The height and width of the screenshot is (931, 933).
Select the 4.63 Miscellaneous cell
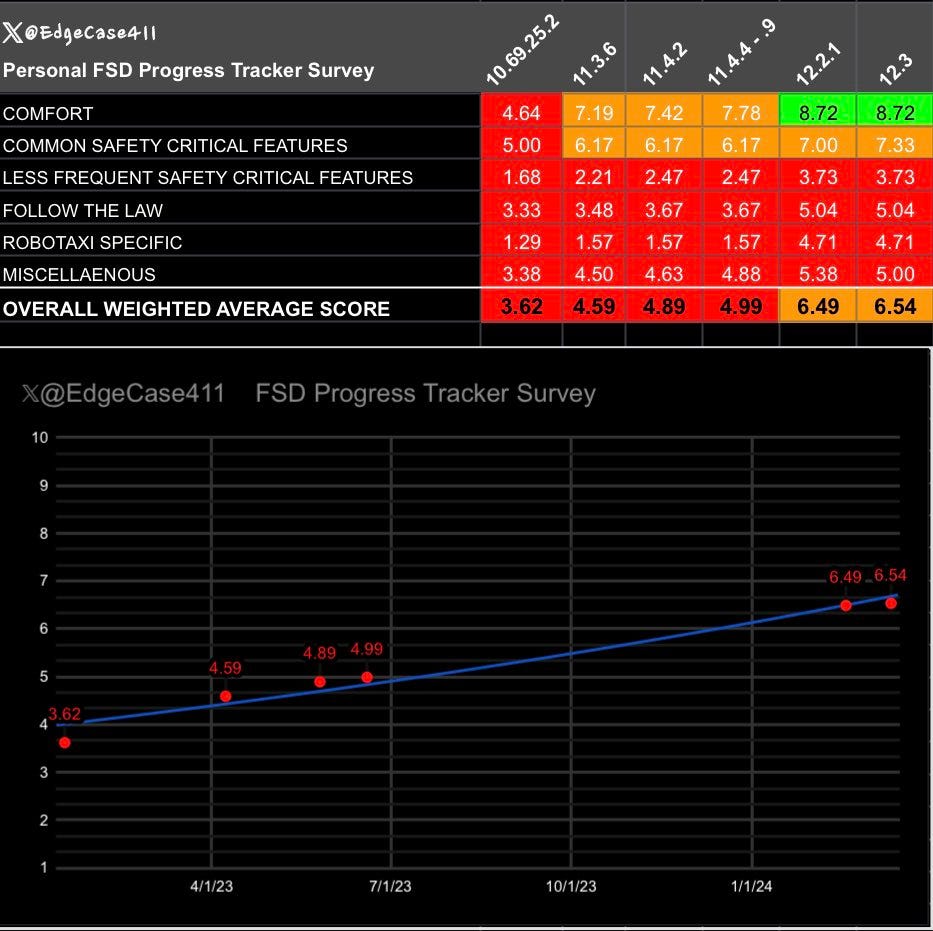click(x=664, y=273)
